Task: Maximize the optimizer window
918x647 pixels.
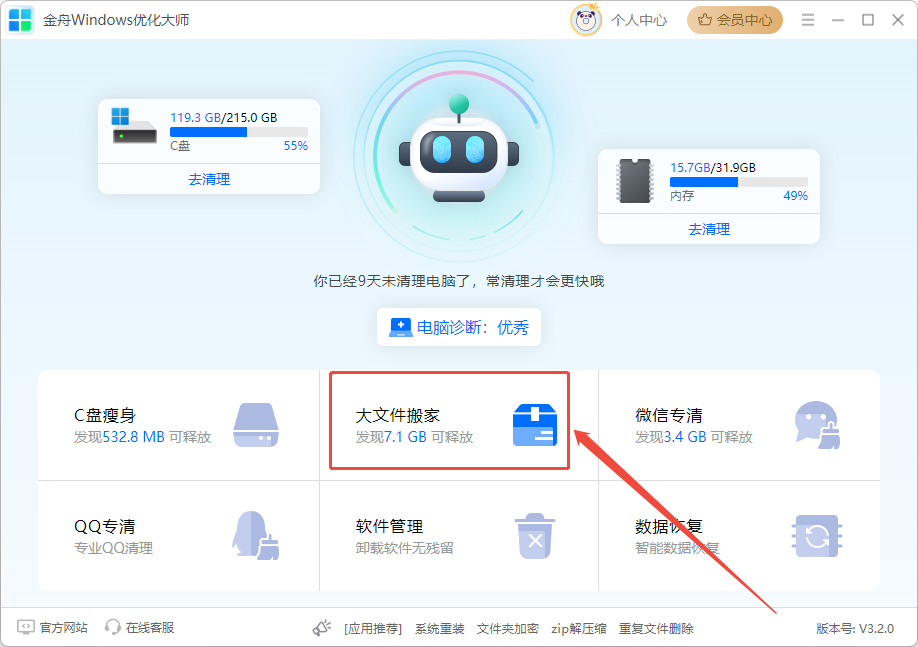Action: (x=868, y=20)
